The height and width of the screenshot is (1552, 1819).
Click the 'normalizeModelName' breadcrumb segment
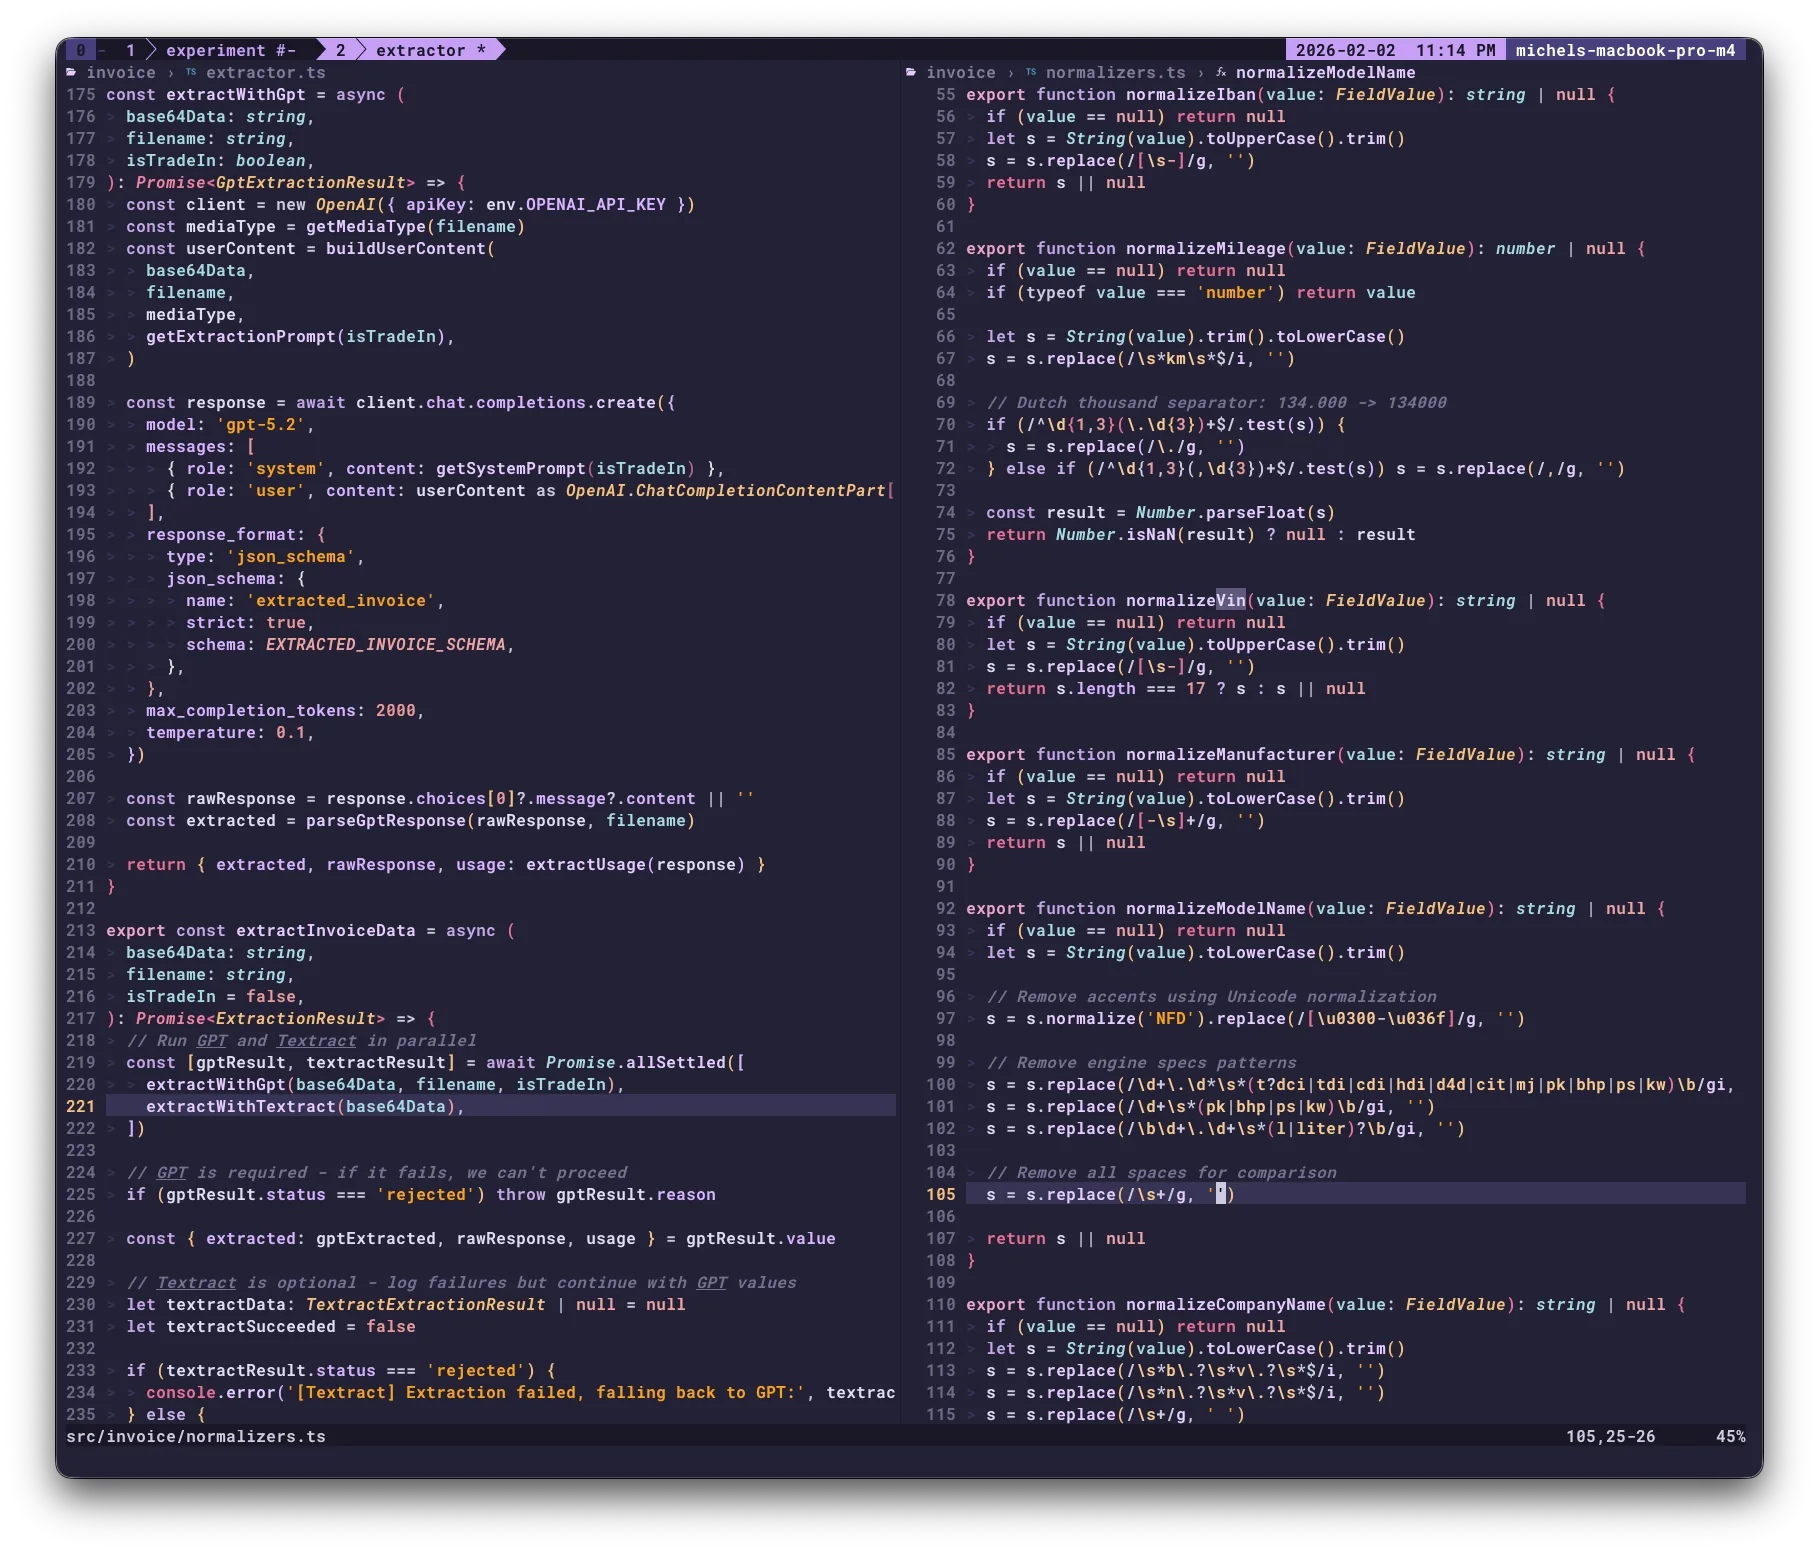pyautogui.click(x=1326, y=72)
